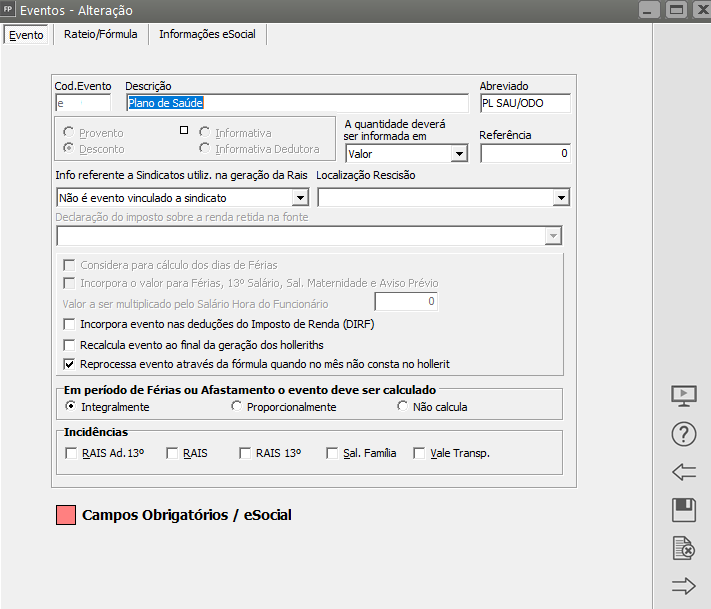Tick the Sal. Família incidence checkbox
The image size is (711, 609).
point(333,453)
